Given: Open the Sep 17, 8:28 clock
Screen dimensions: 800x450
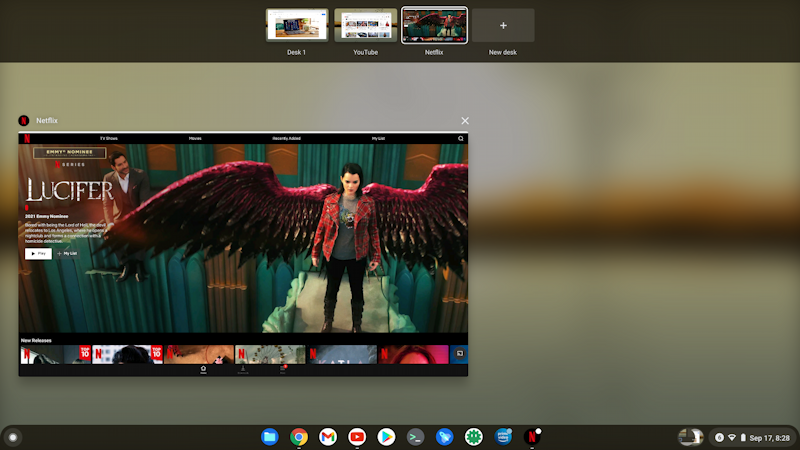Looking at the screenshot, I should click(769, 438).
